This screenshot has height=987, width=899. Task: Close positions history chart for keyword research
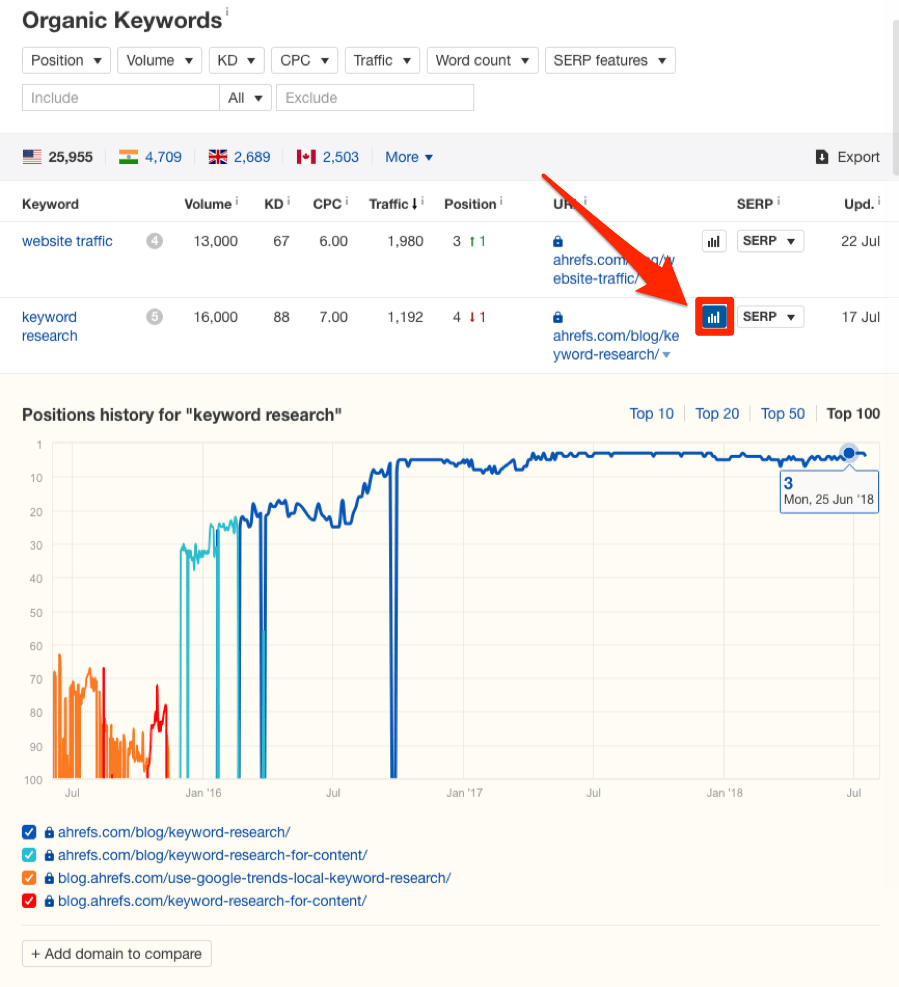(714, 317)
